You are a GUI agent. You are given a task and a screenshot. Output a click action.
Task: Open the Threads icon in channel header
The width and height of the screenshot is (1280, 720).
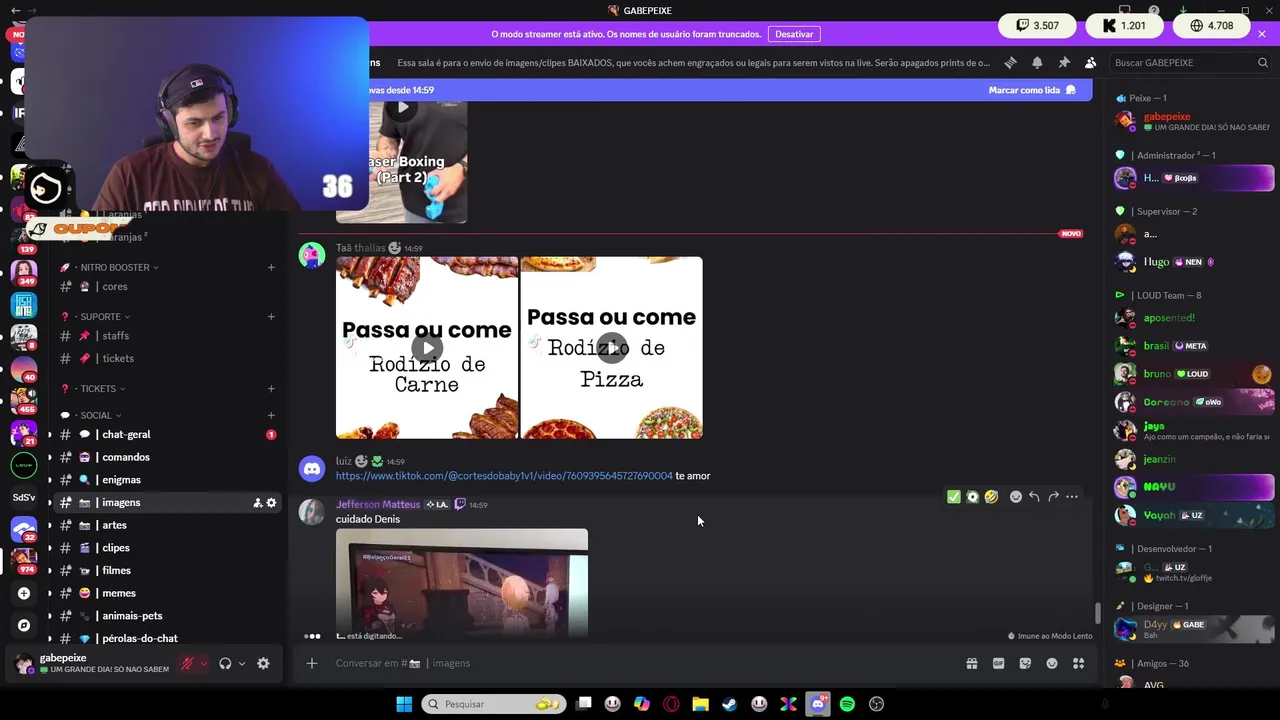(1010, 62)
